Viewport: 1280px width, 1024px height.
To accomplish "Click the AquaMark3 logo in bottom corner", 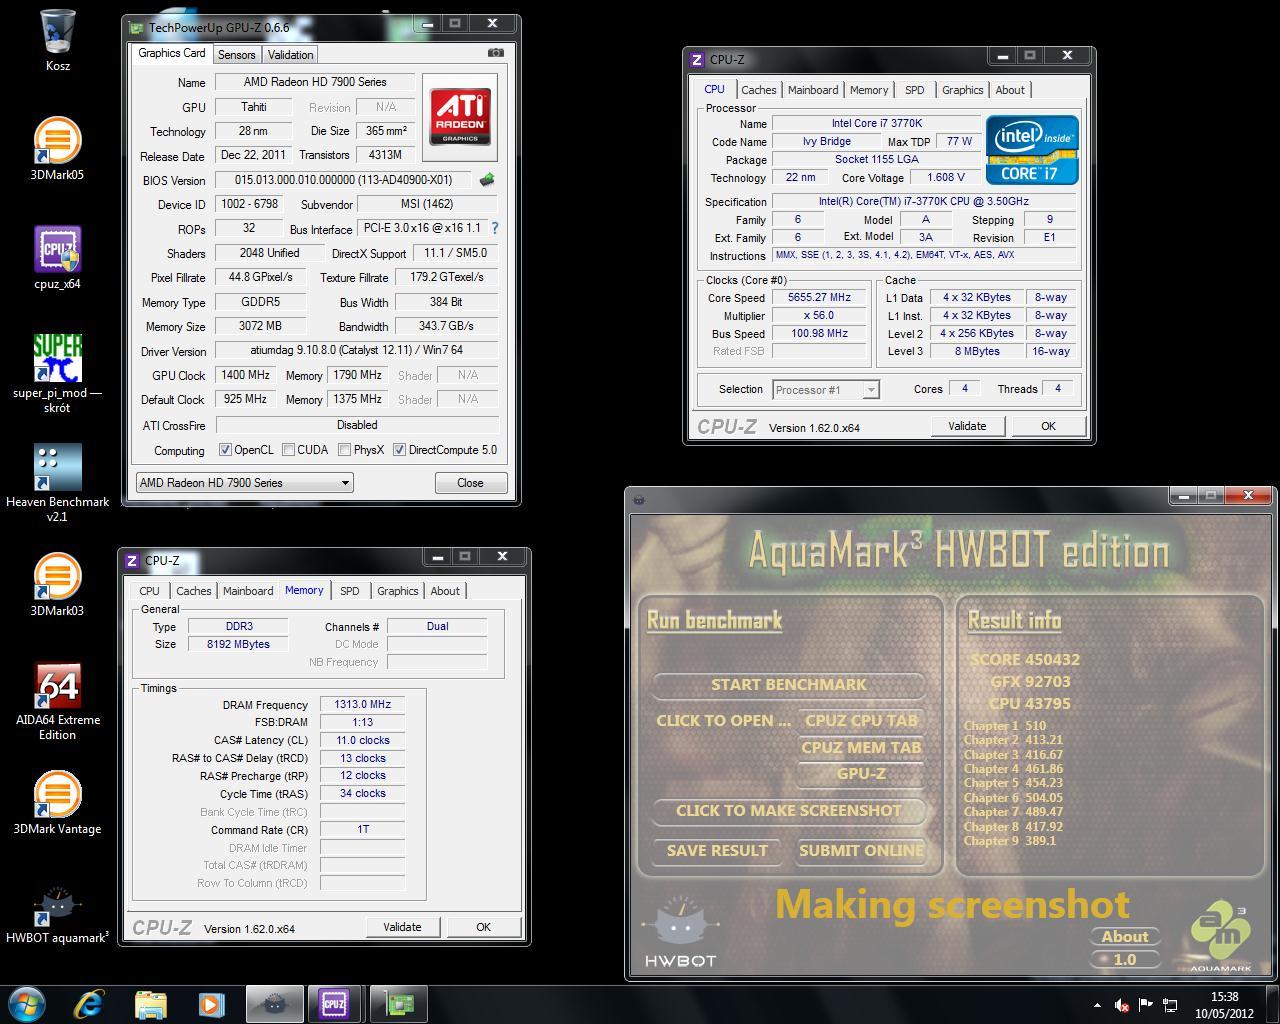I will [1220, 936].
